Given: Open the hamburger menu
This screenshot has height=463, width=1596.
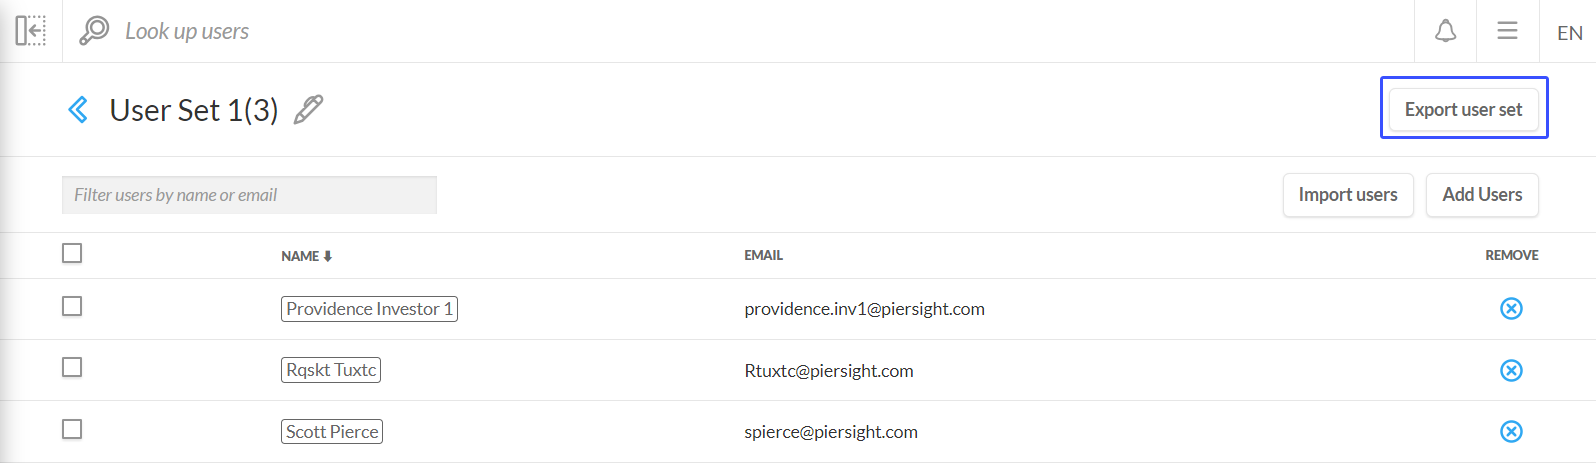Looking at the screenshot, I should (x=1507, y=31).
